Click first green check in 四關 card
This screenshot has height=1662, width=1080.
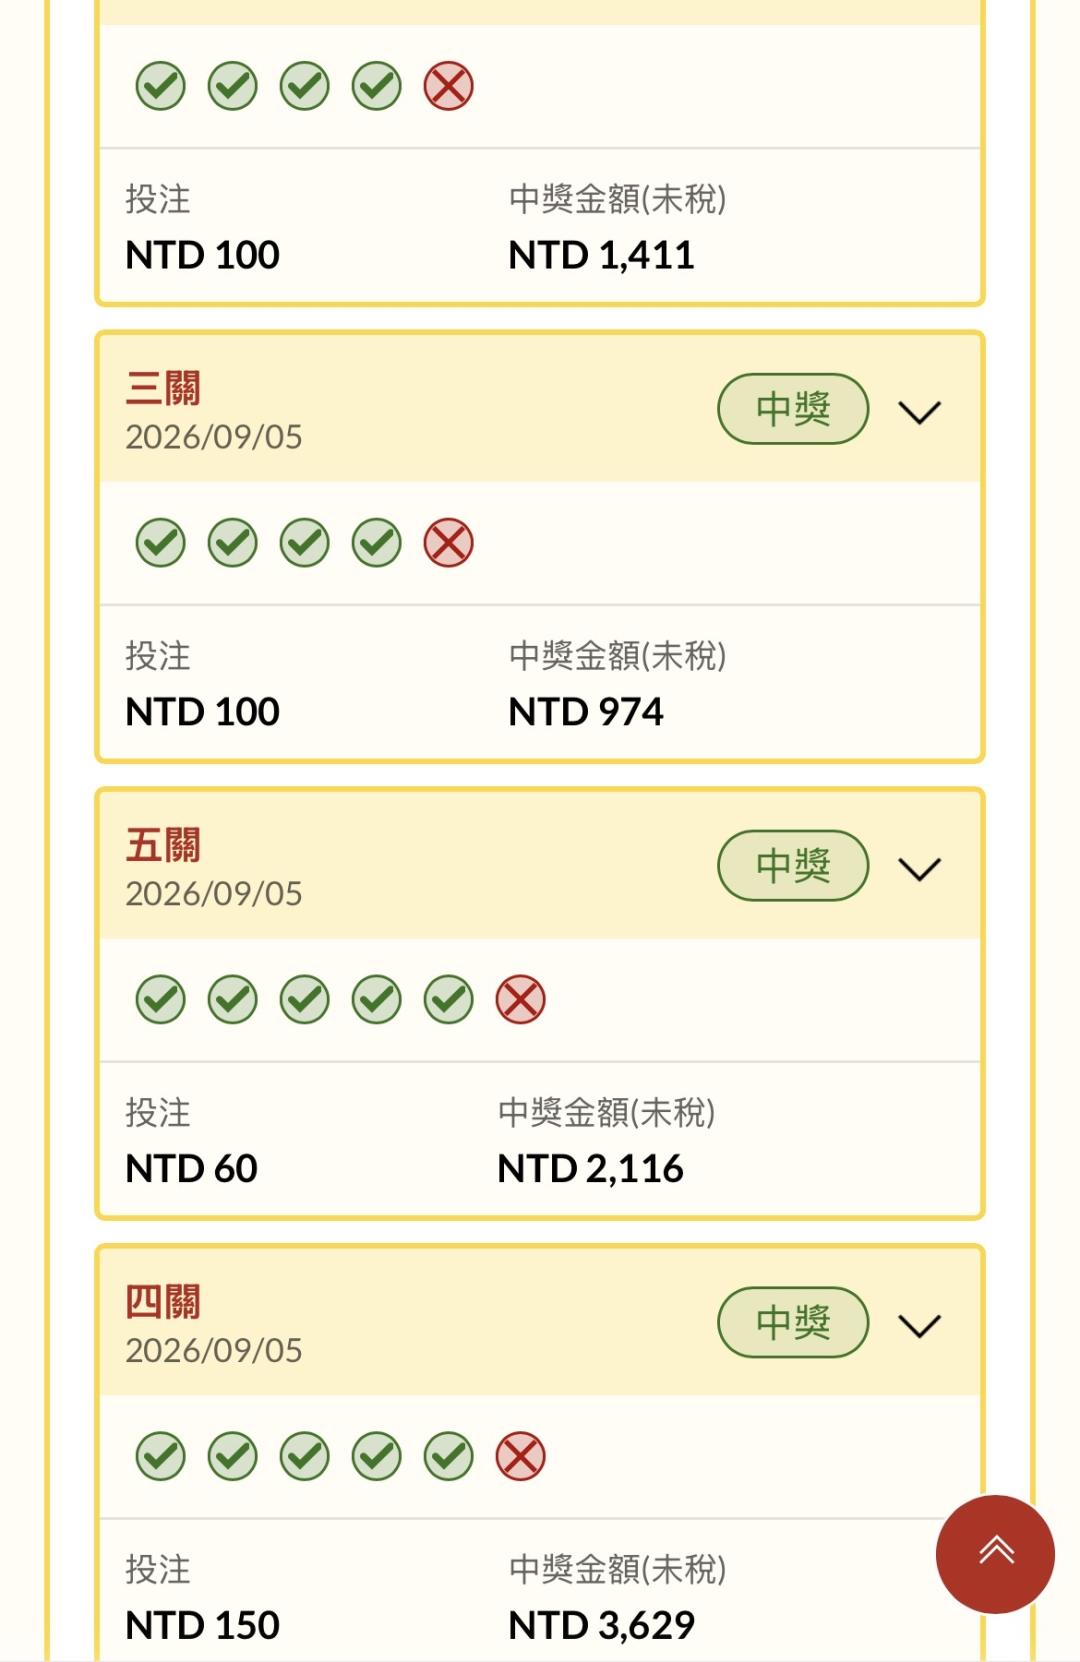tap(160, 1456)
